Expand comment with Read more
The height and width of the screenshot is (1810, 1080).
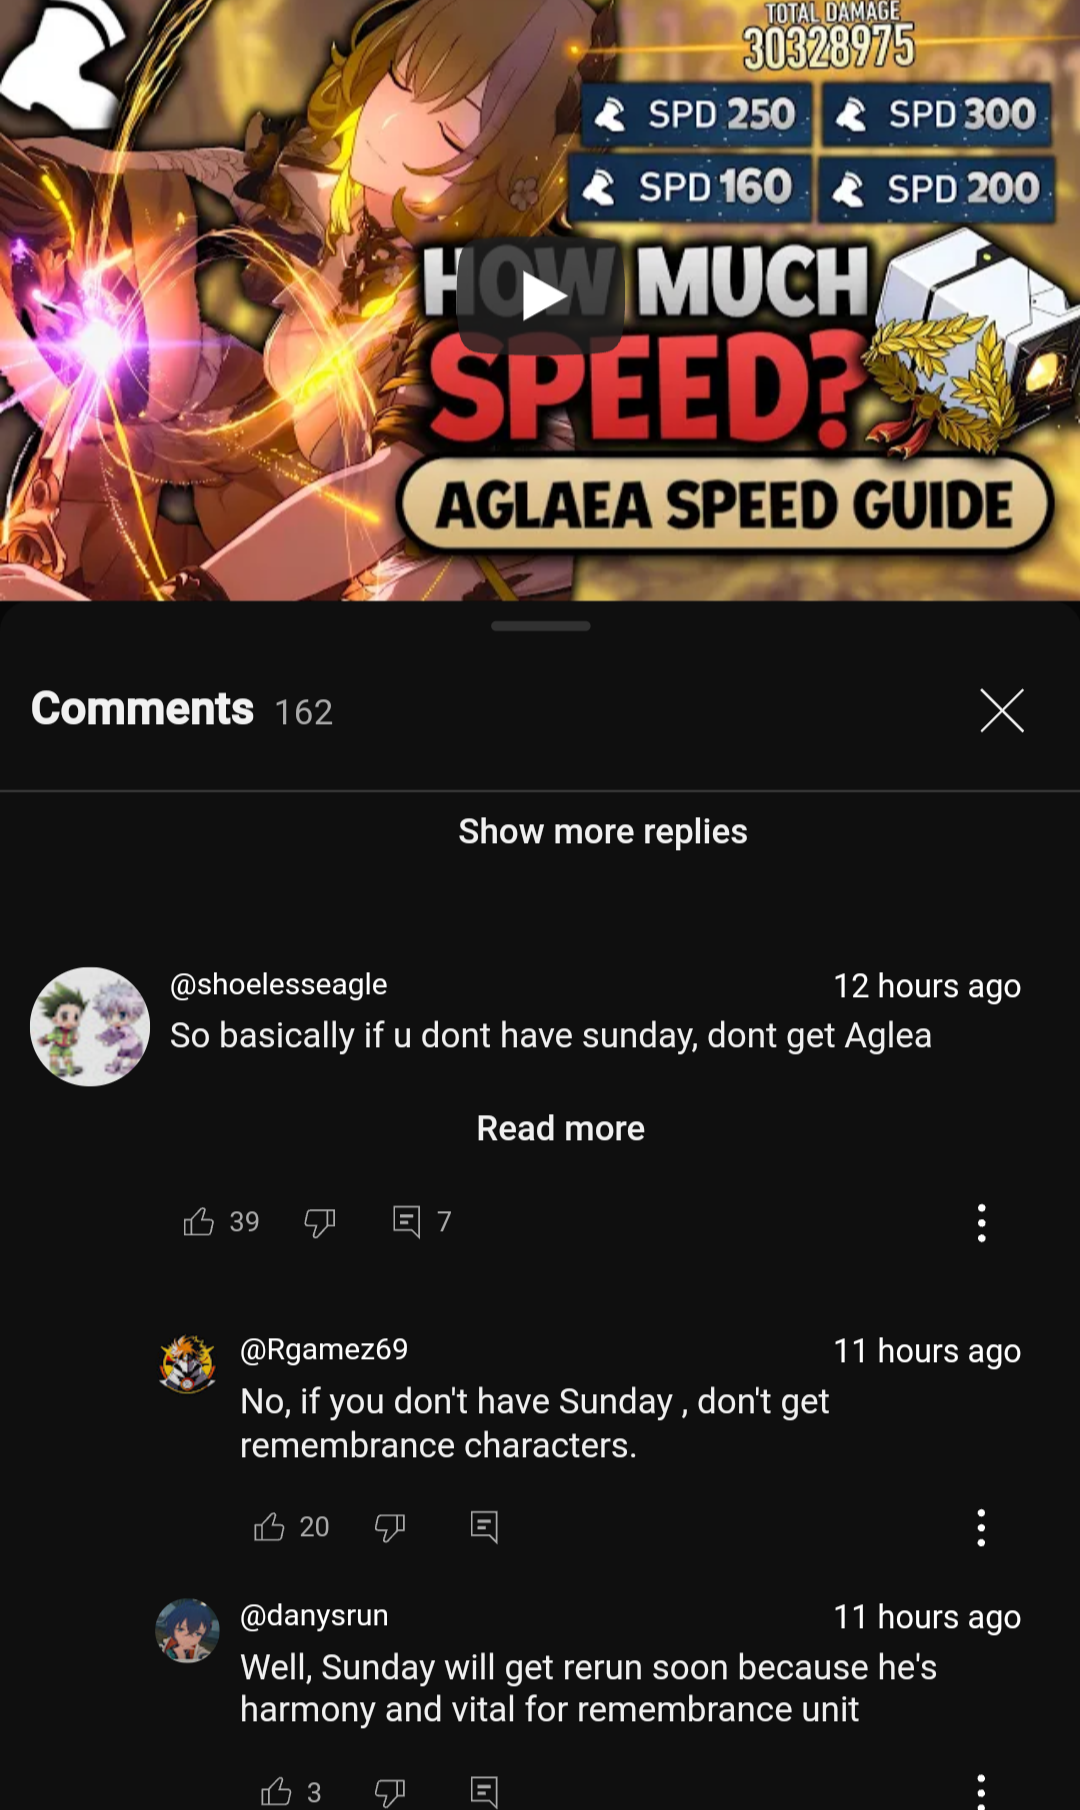tap(560, 1128)
